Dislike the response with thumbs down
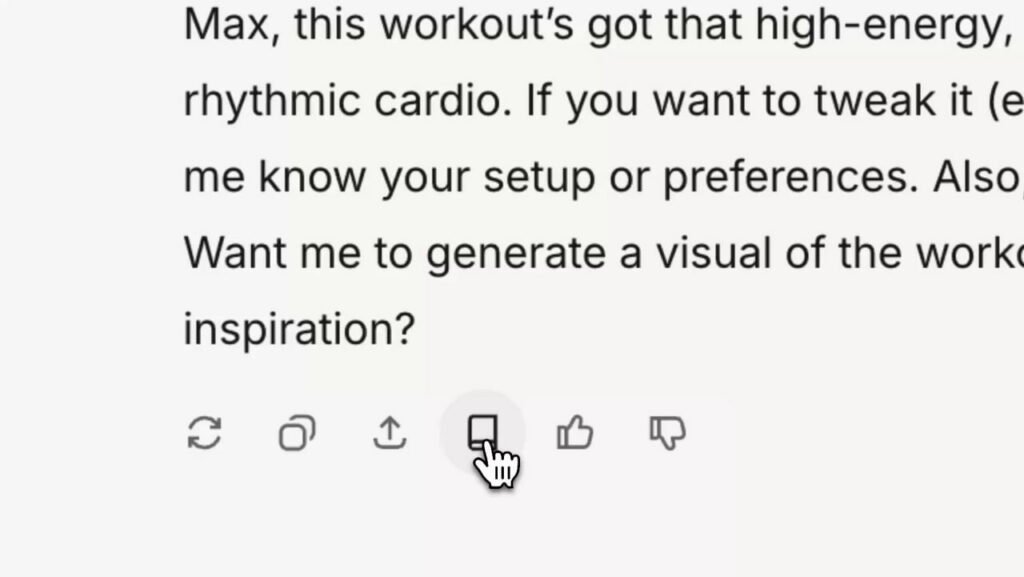The width and height of the screenshot is (1024, 577). pyautogui.click(x=667, y=434)
